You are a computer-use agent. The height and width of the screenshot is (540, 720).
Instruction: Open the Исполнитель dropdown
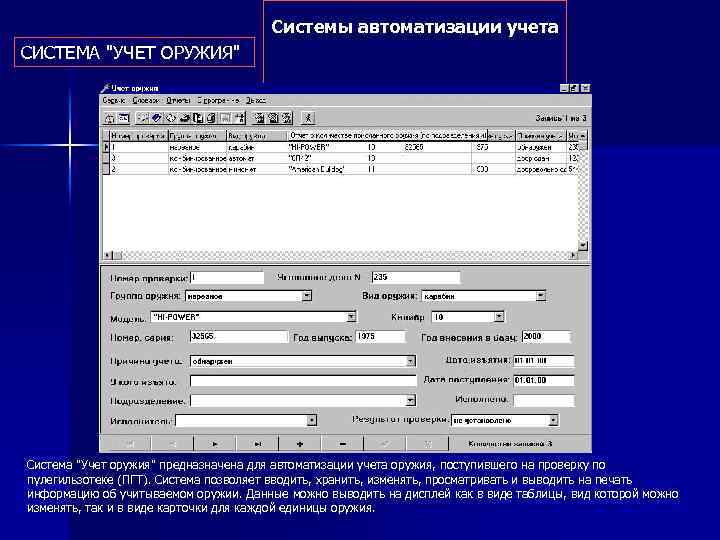[x=312, y=420]
